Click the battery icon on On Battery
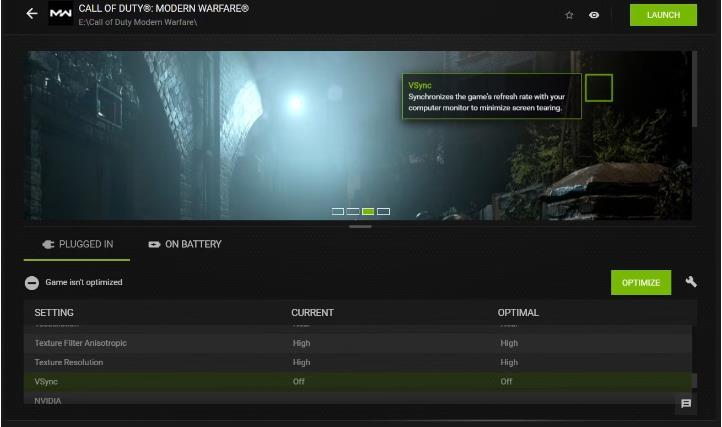 point(154,245)
